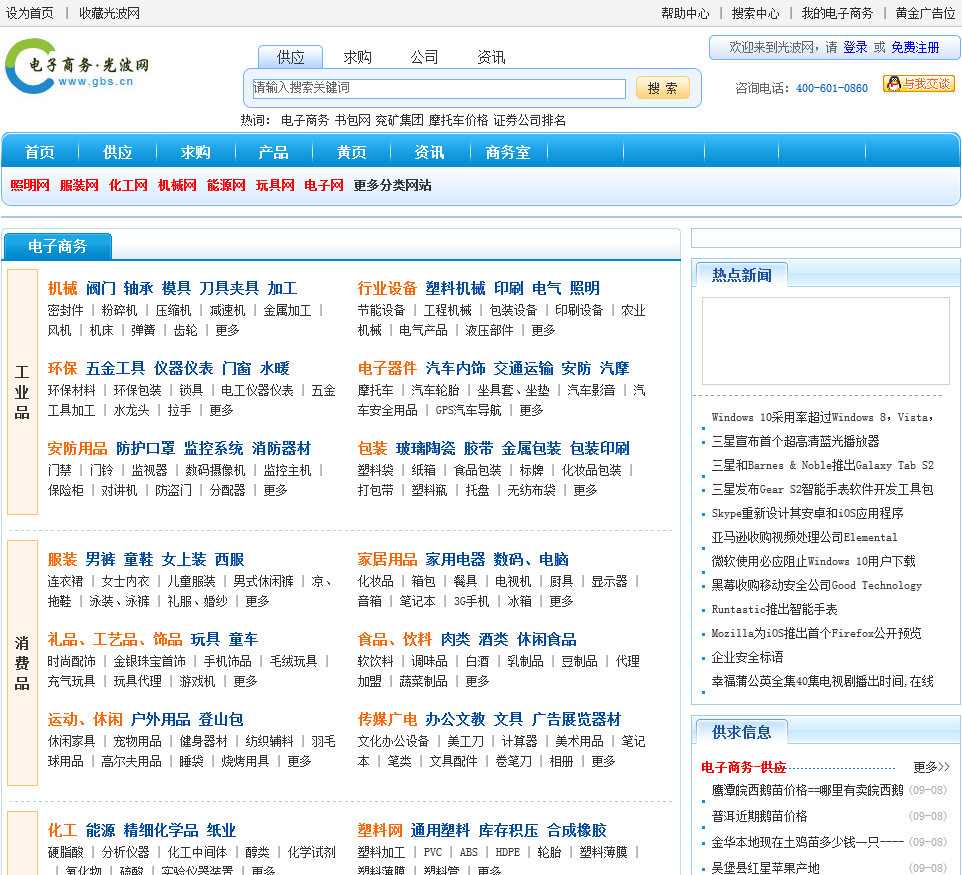Open the 户外用品 category link
This screenshot has height=875, width=962.
[x=160, y=719]
